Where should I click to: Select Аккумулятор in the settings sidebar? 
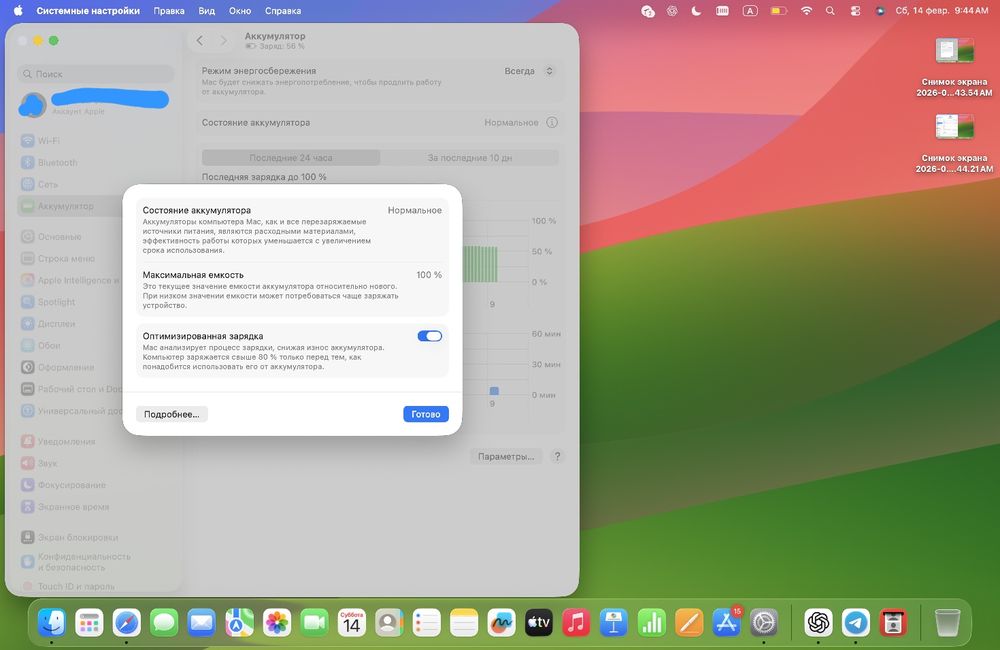pos(70,206)
